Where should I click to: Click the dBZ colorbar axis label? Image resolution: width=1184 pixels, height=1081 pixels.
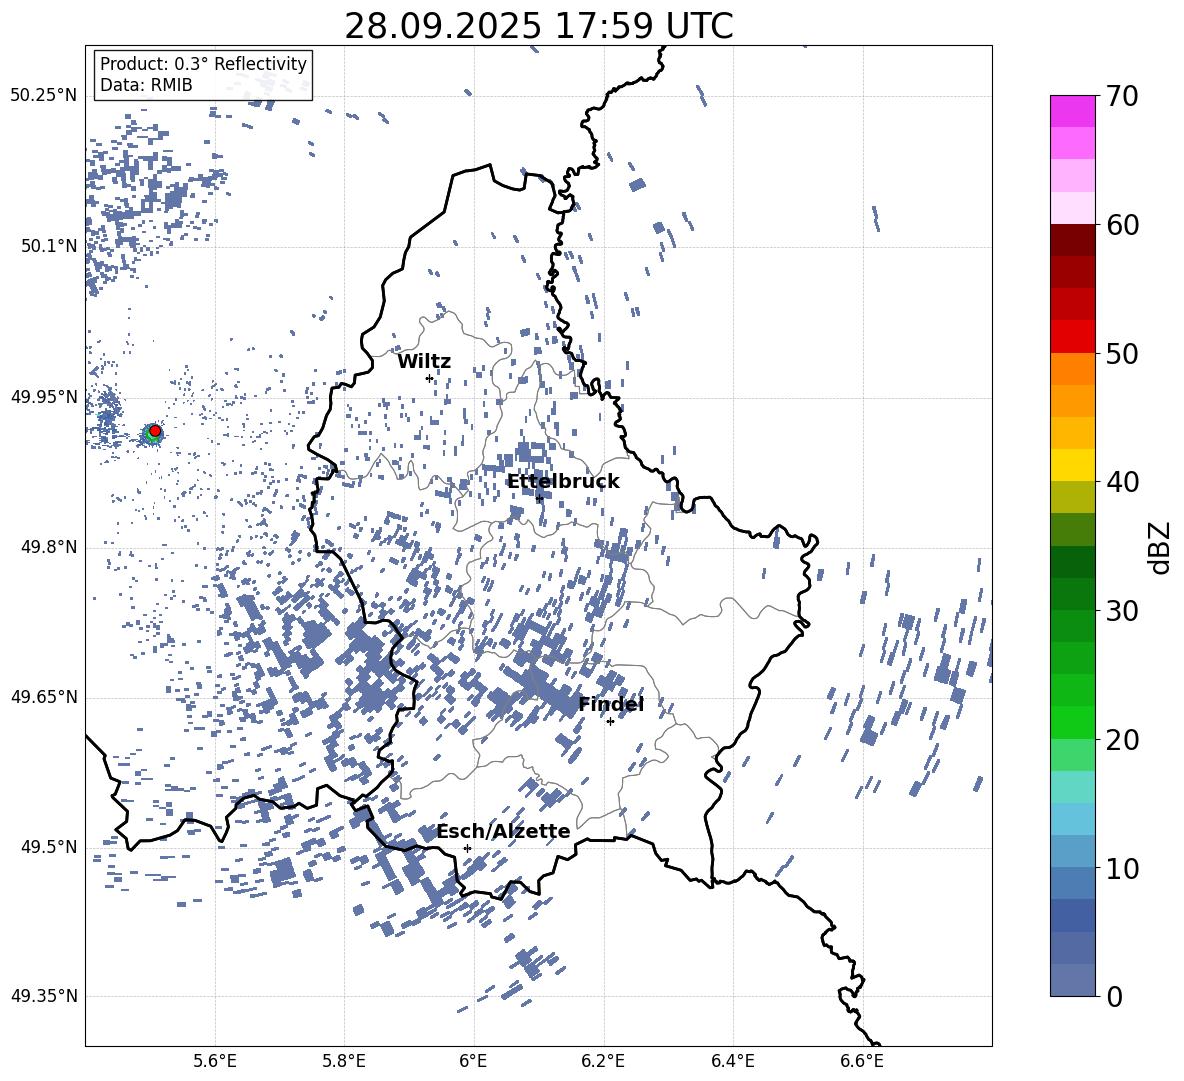(x=1160, y=547)
